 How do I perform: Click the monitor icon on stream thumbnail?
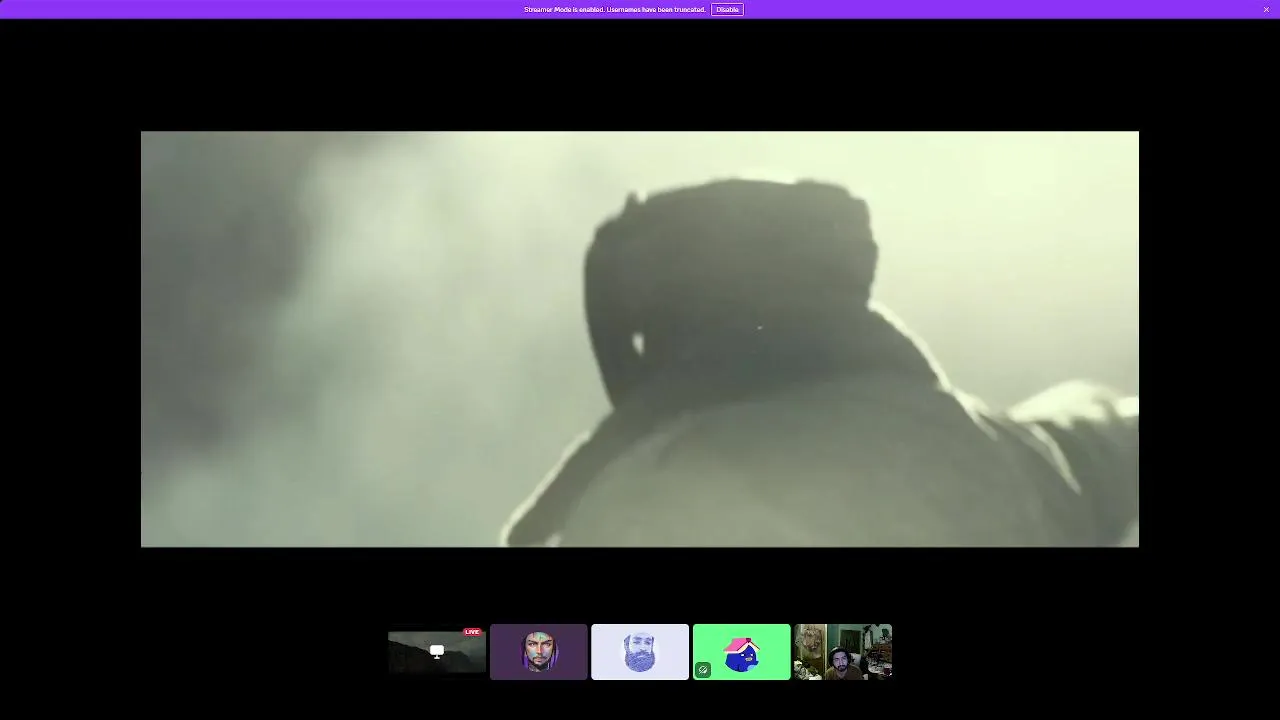point(437,652)
